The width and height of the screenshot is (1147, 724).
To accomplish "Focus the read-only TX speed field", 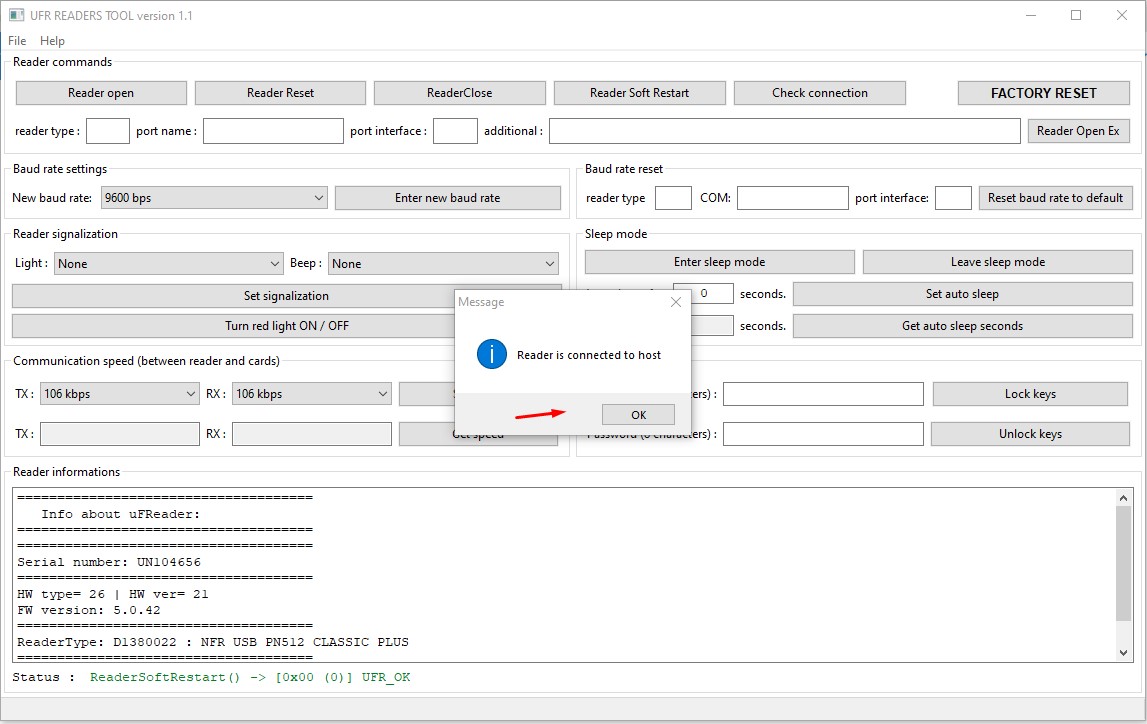I will (x=120, y=434).
